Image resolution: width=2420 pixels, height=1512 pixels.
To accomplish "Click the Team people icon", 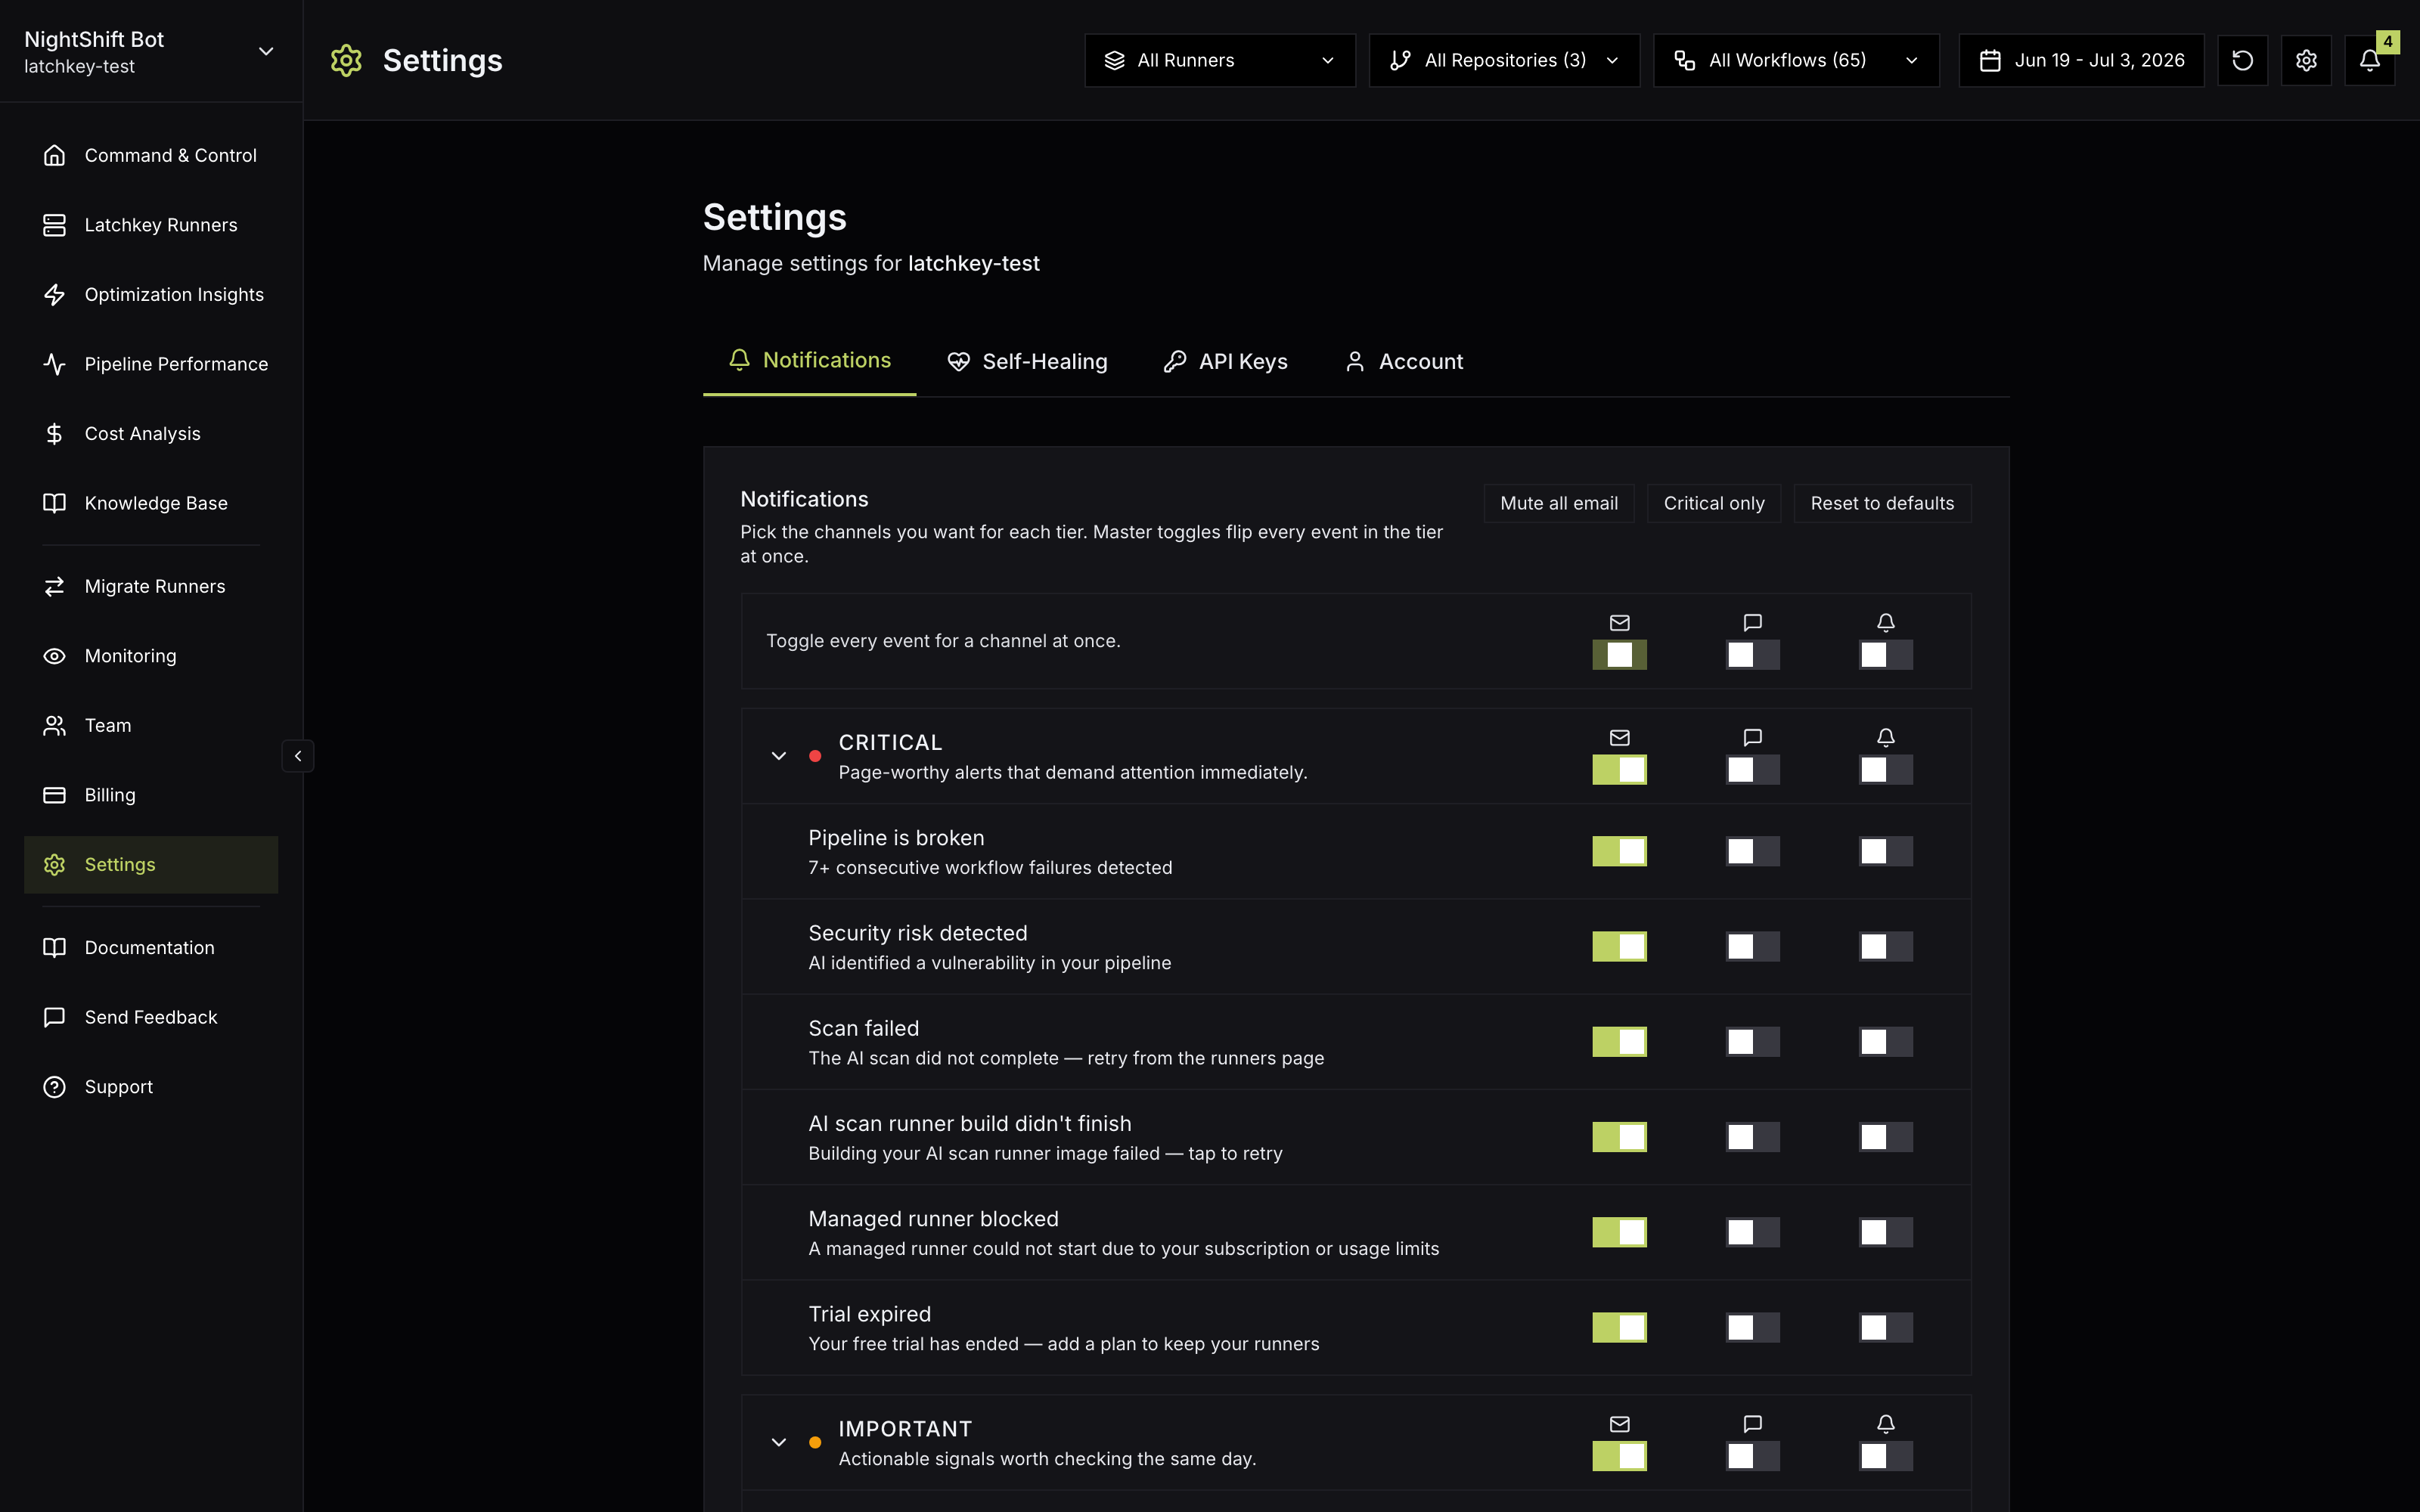I will click(54, 725).
